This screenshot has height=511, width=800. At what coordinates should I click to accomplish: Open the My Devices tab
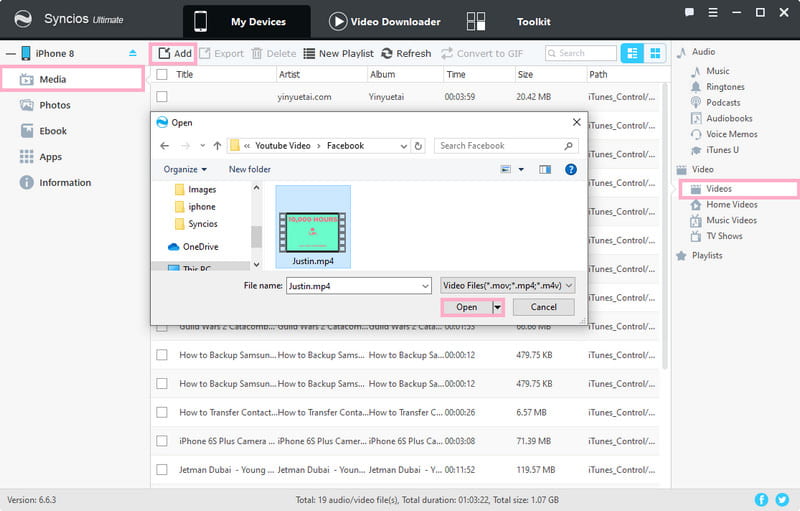pyautogui.click(x=246, y=21)
